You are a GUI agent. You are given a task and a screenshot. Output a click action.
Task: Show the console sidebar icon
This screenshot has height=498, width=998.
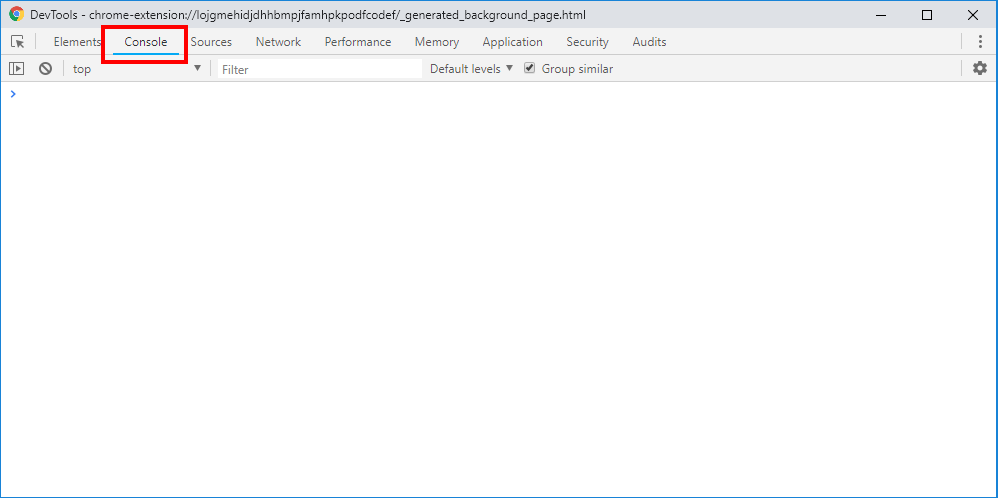click(x=17, y=69)
